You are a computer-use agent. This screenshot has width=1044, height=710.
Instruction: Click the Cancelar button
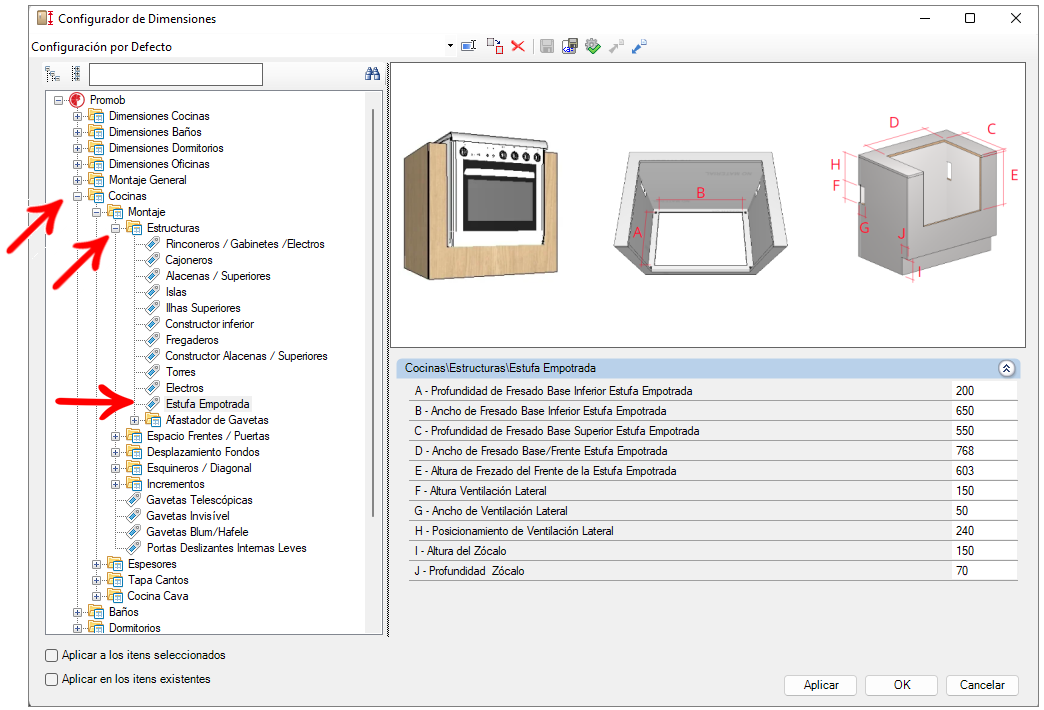982,685
